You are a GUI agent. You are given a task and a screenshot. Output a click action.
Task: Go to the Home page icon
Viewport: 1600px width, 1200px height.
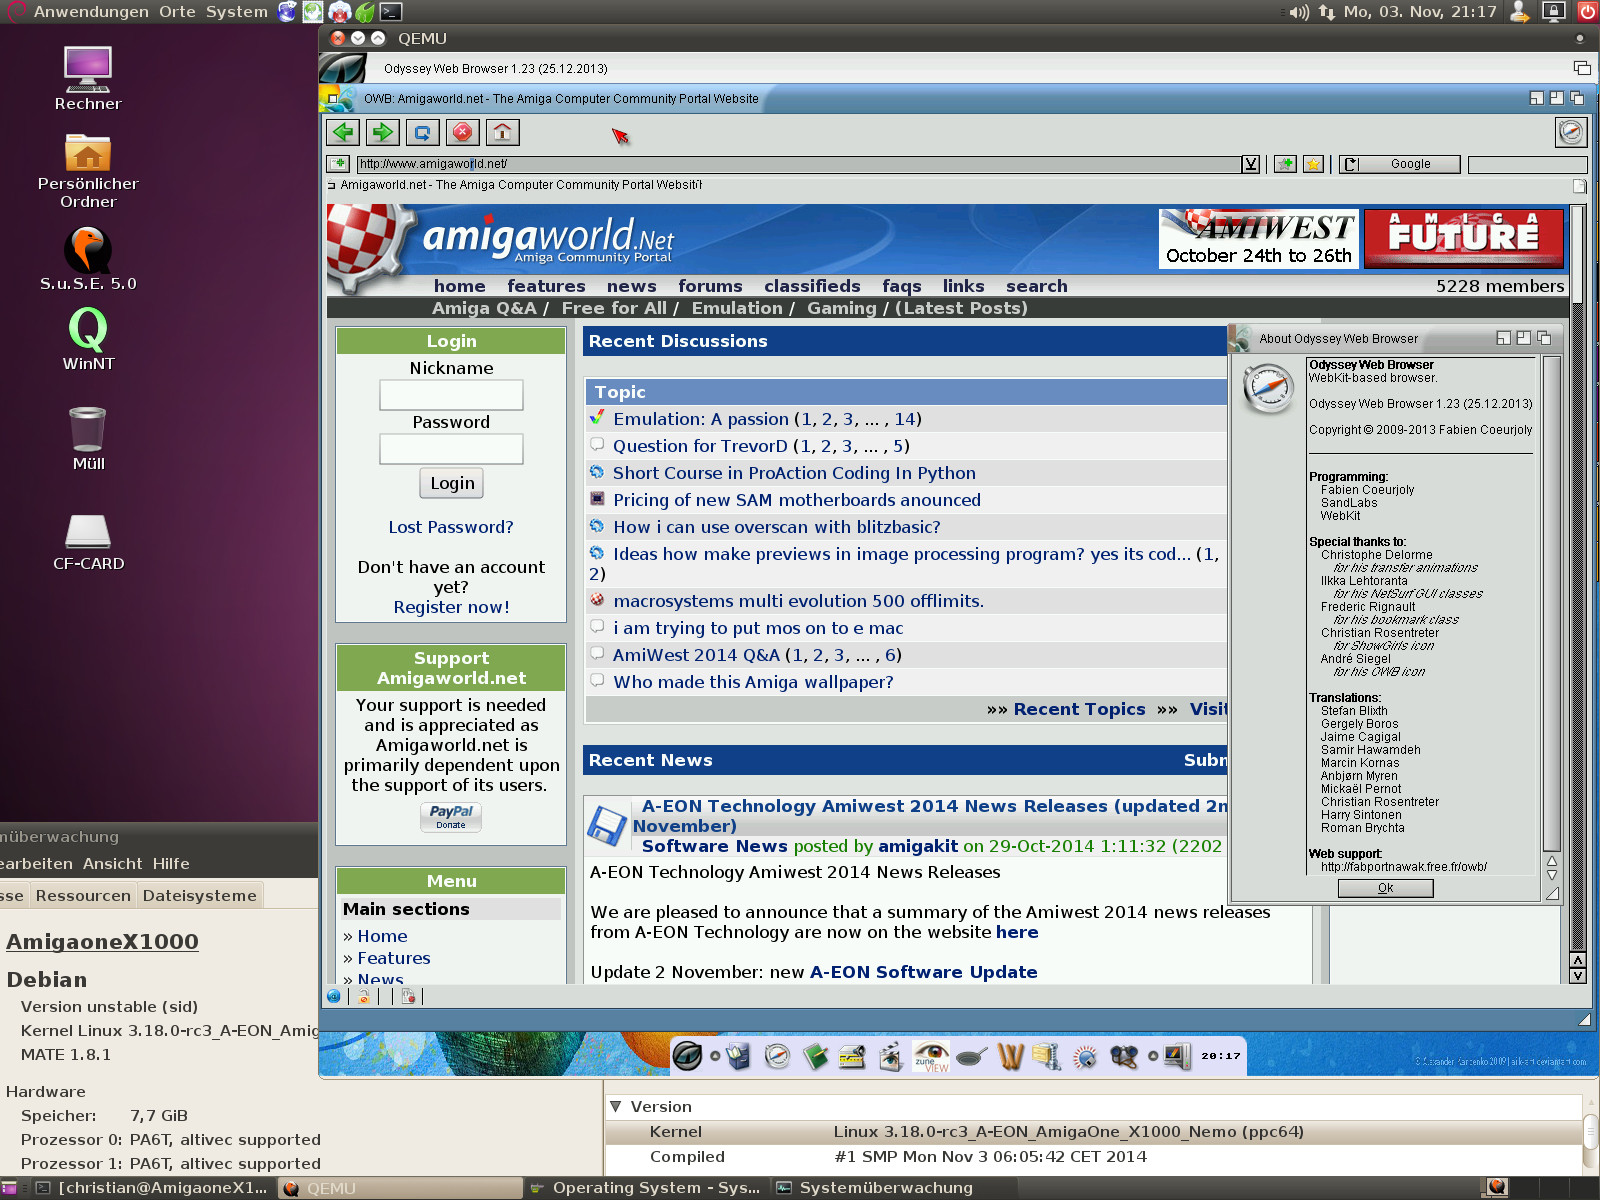(x=503, y=132)
